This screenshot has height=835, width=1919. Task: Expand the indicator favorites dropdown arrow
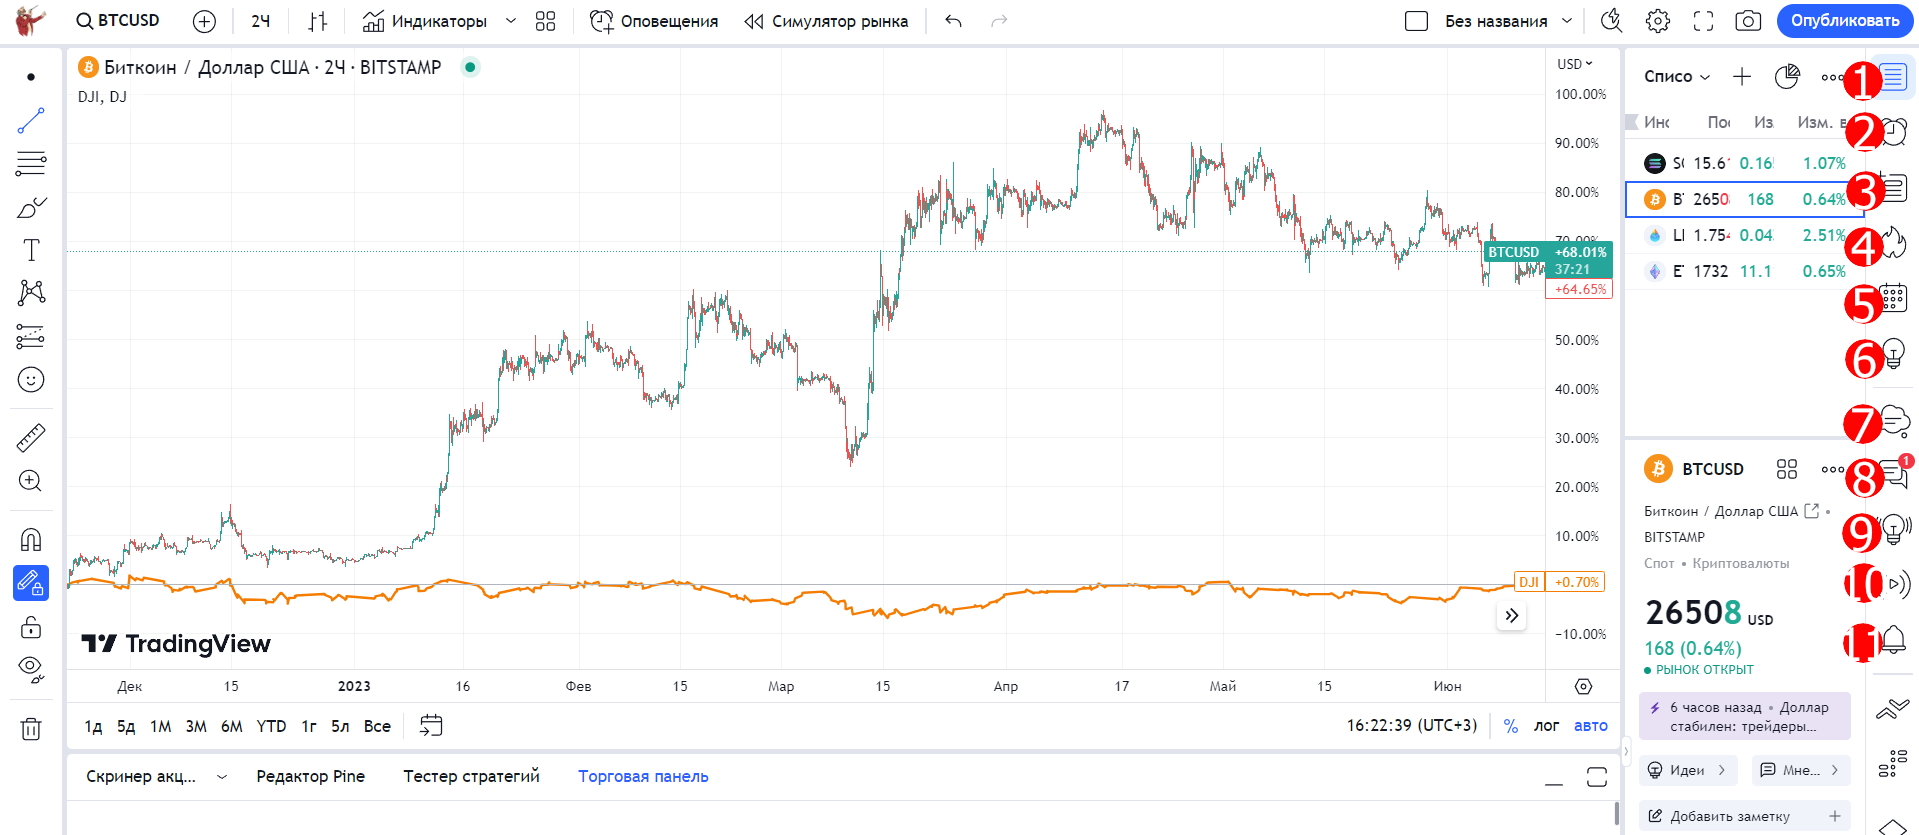pos(511,21)
